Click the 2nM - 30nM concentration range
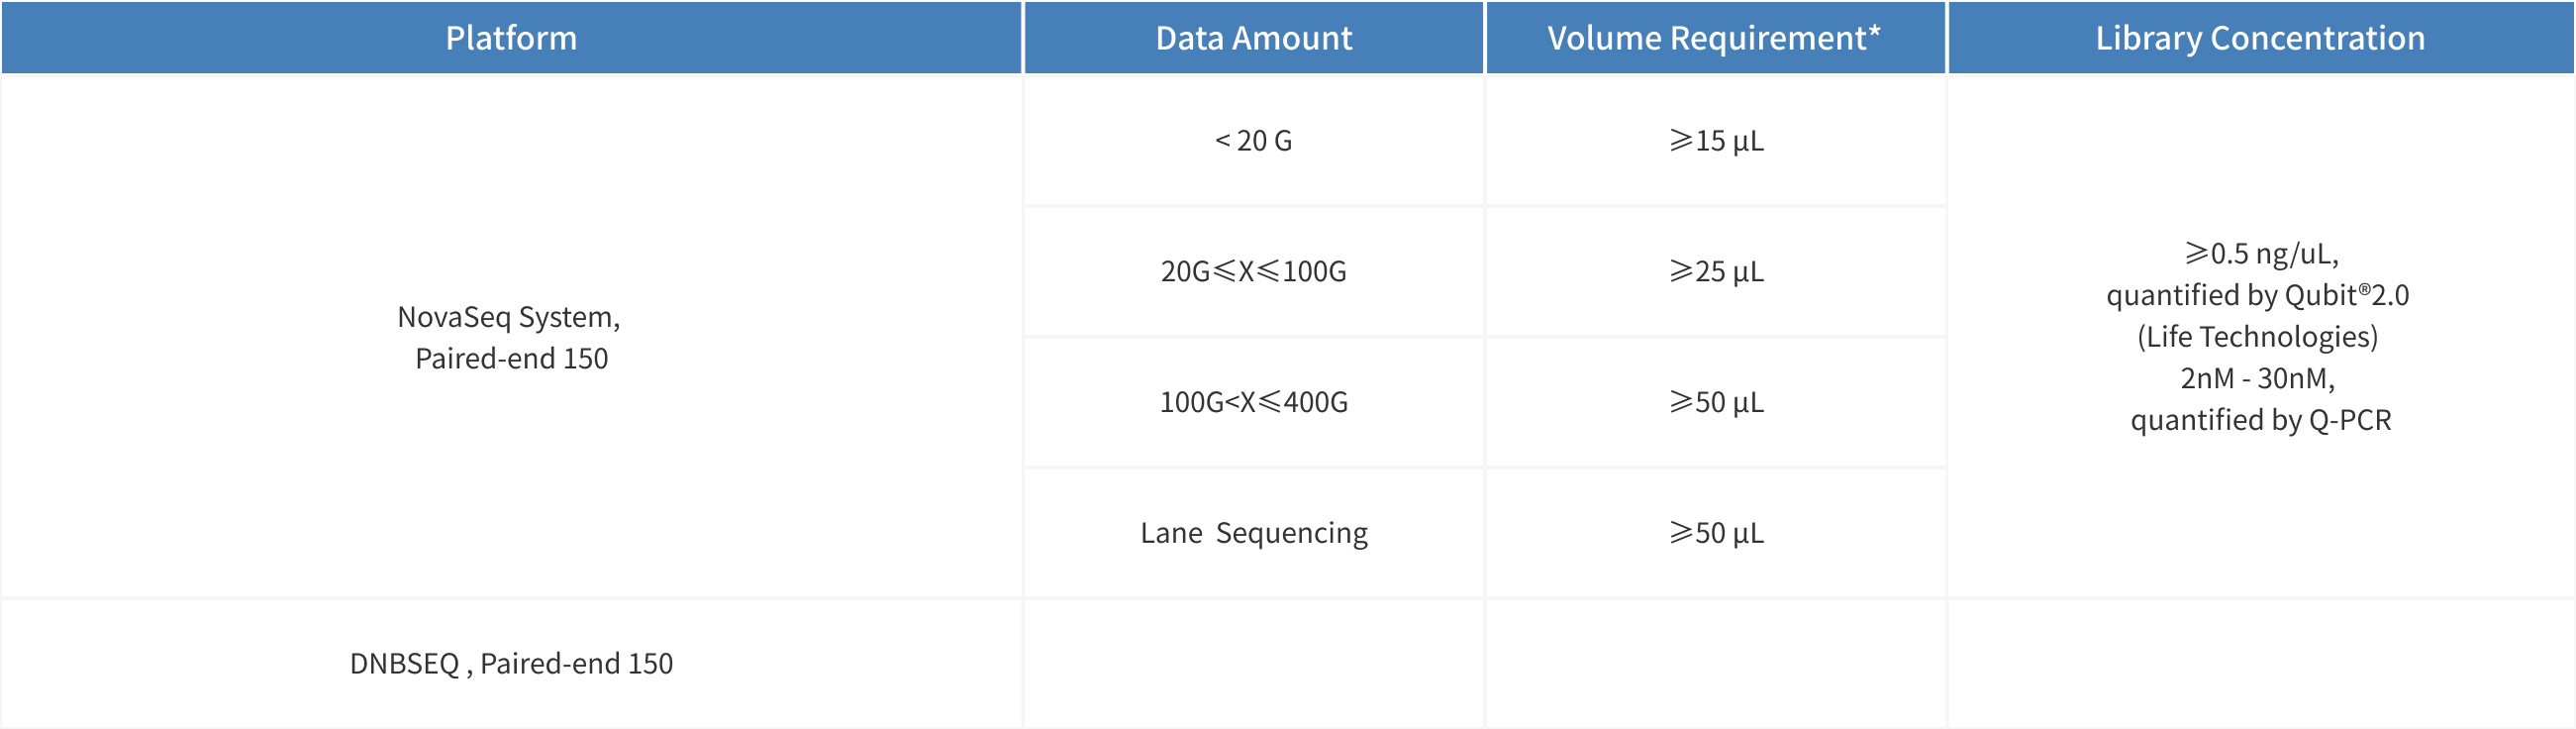The width and height of the screenshot is (2576, 729). point(2257,379)
